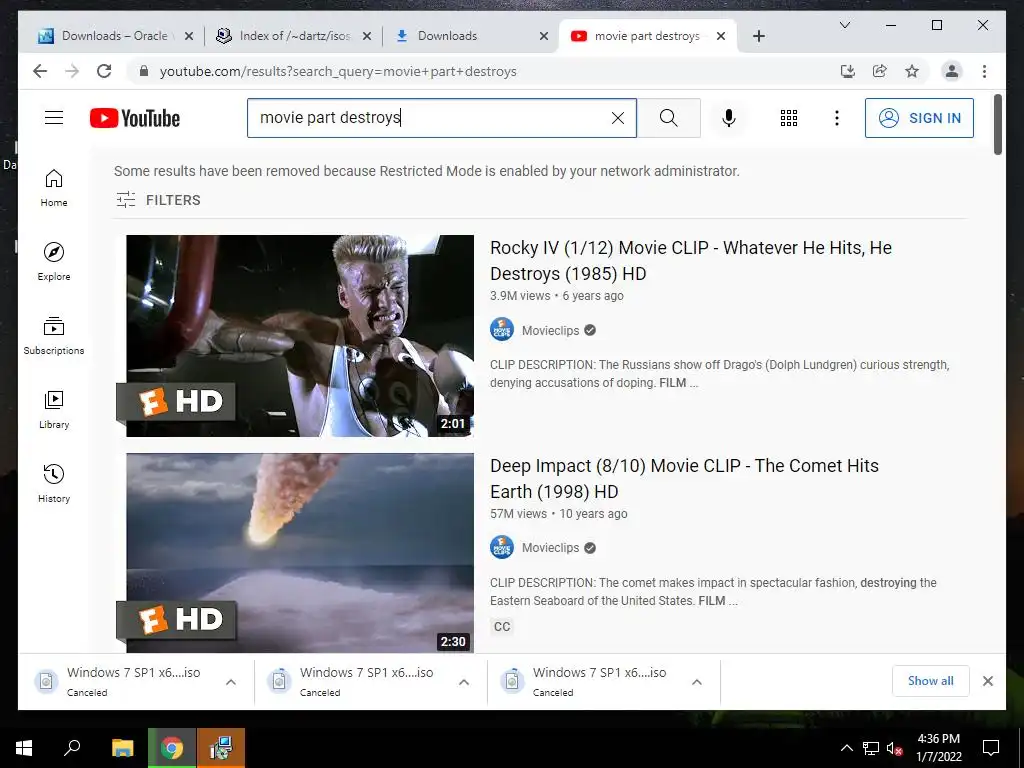Open the FILTERS options
Screen dimensions: 1024x768
[159, 200]
